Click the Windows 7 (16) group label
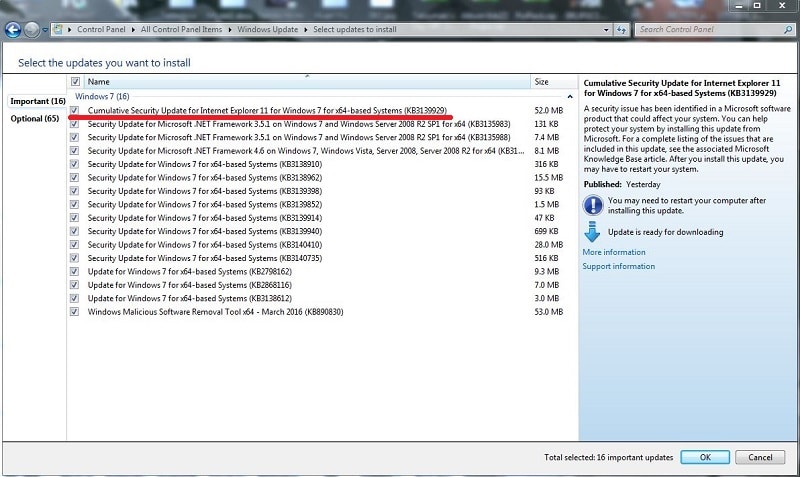Viewport: 800px width, 477px height. coord(102,96)
